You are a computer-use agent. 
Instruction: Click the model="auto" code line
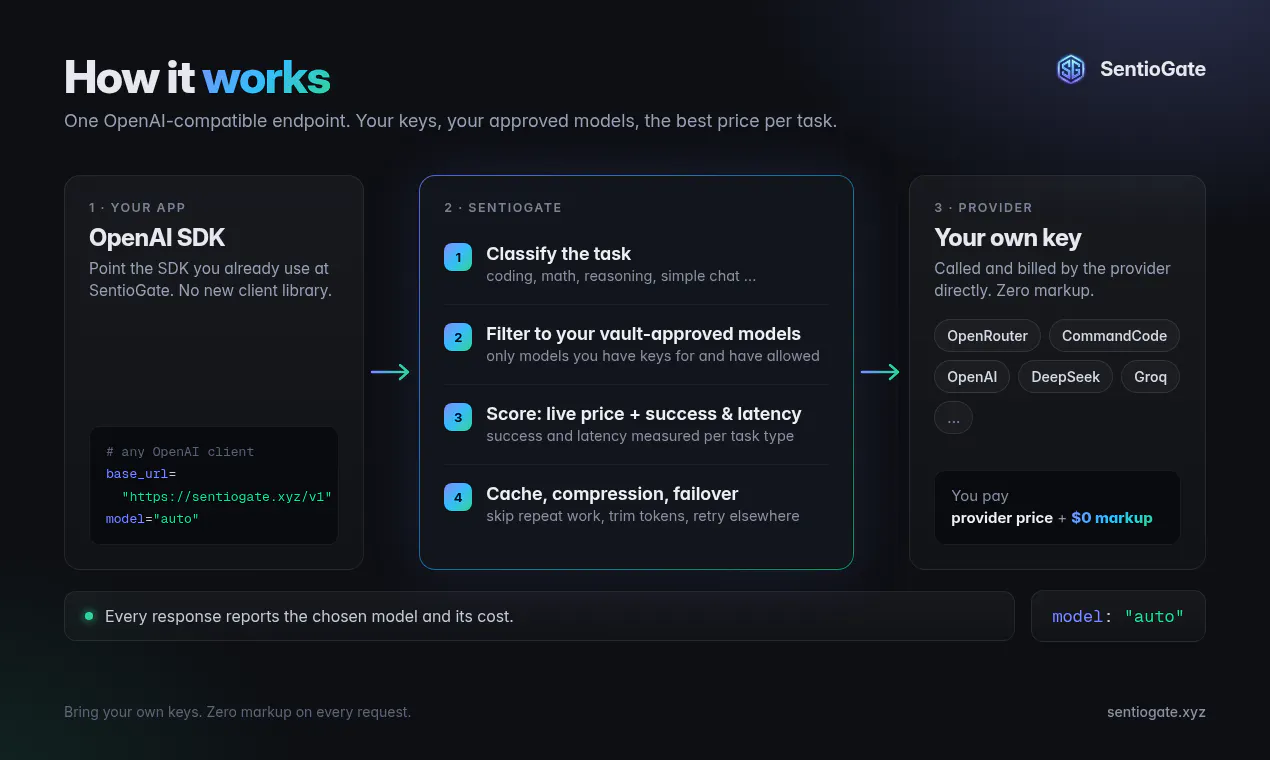152,519
